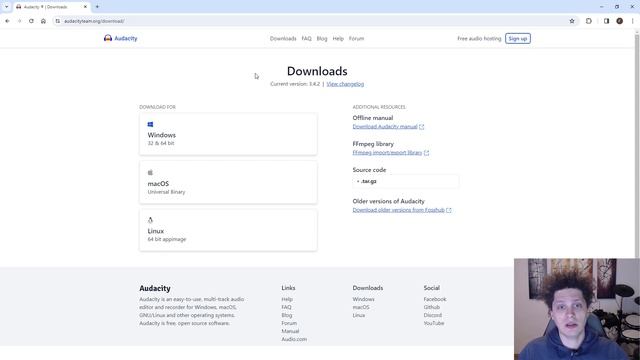Open Forum in the top navigation
Screen dimensions: 640x360
[x=356, y=38]
